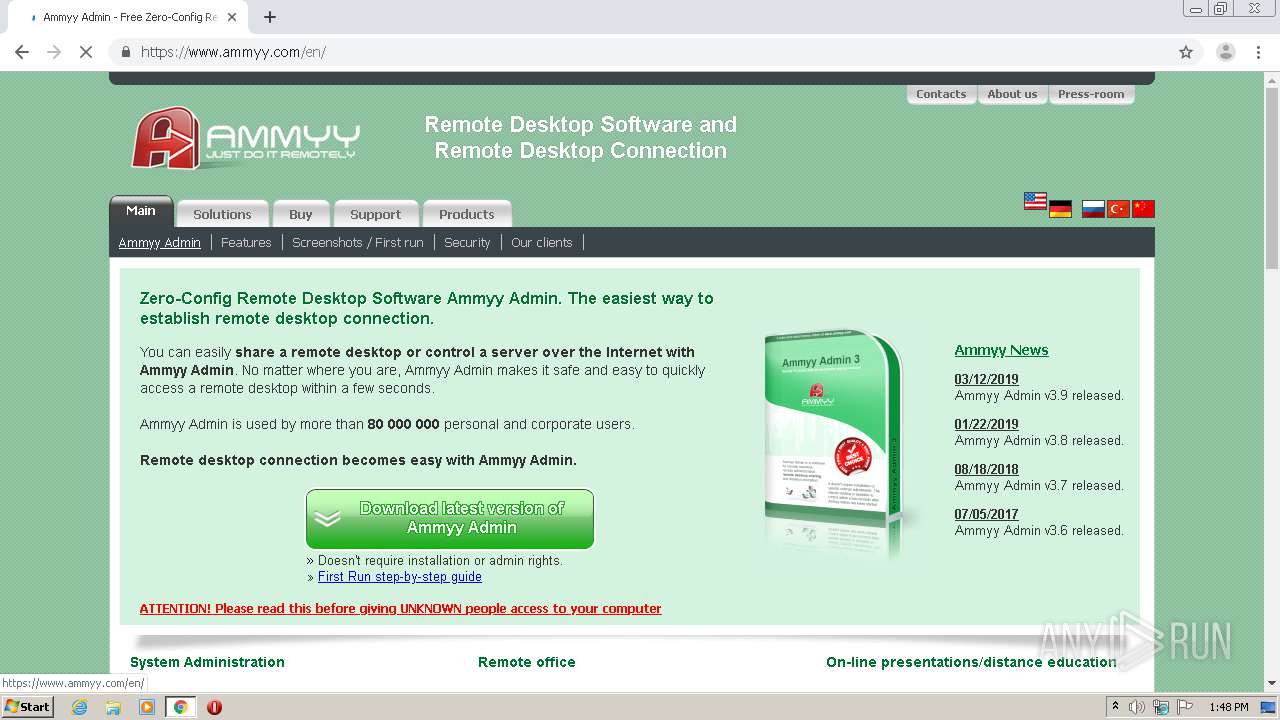View site security padlock info
Viewport: 1280px width, 720px height.
(126, 52)
